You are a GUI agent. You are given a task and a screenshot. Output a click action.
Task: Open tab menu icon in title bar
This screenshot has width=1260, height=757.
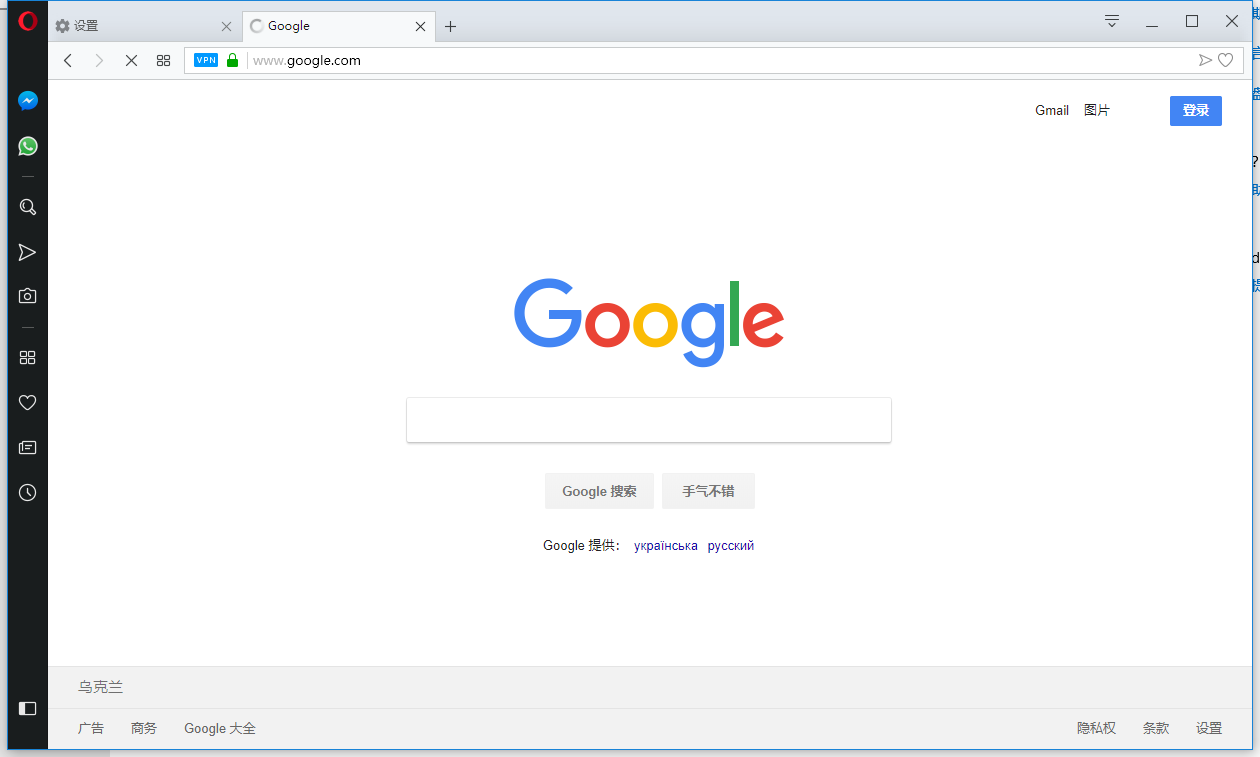(x=1112, y=21)
